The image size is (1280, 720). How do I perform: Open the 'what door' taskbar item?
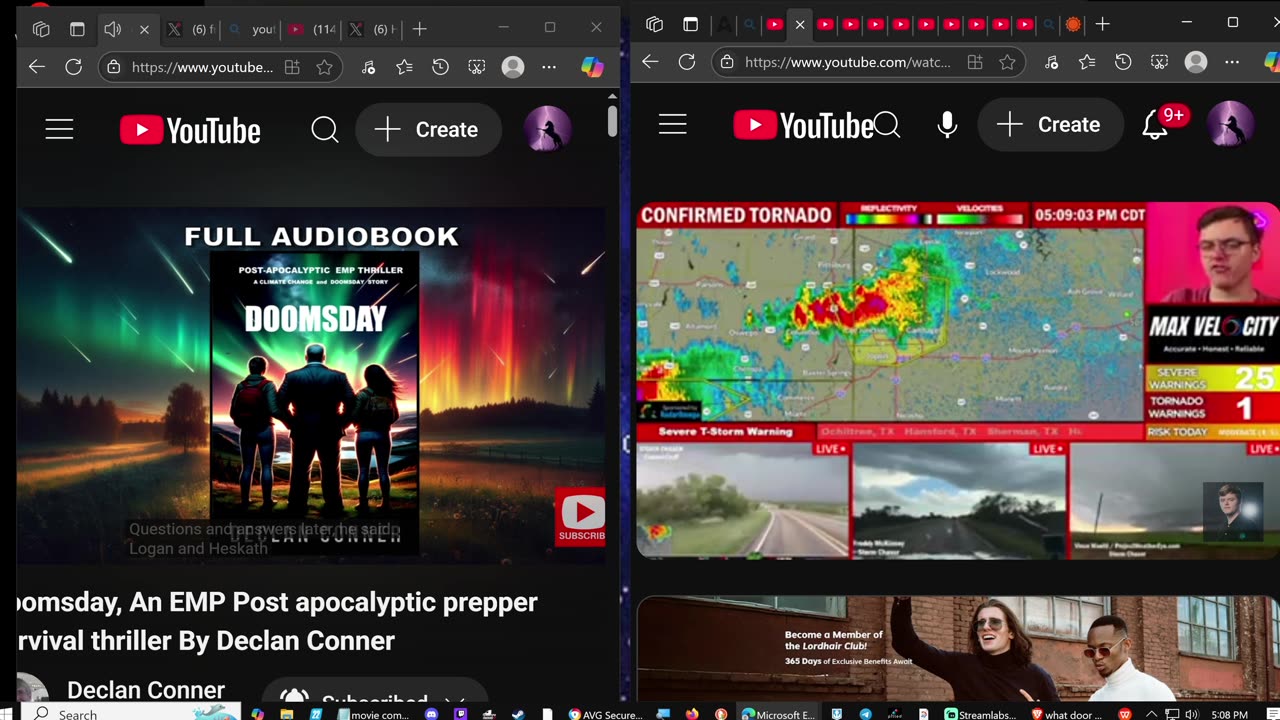(1064, 714)
